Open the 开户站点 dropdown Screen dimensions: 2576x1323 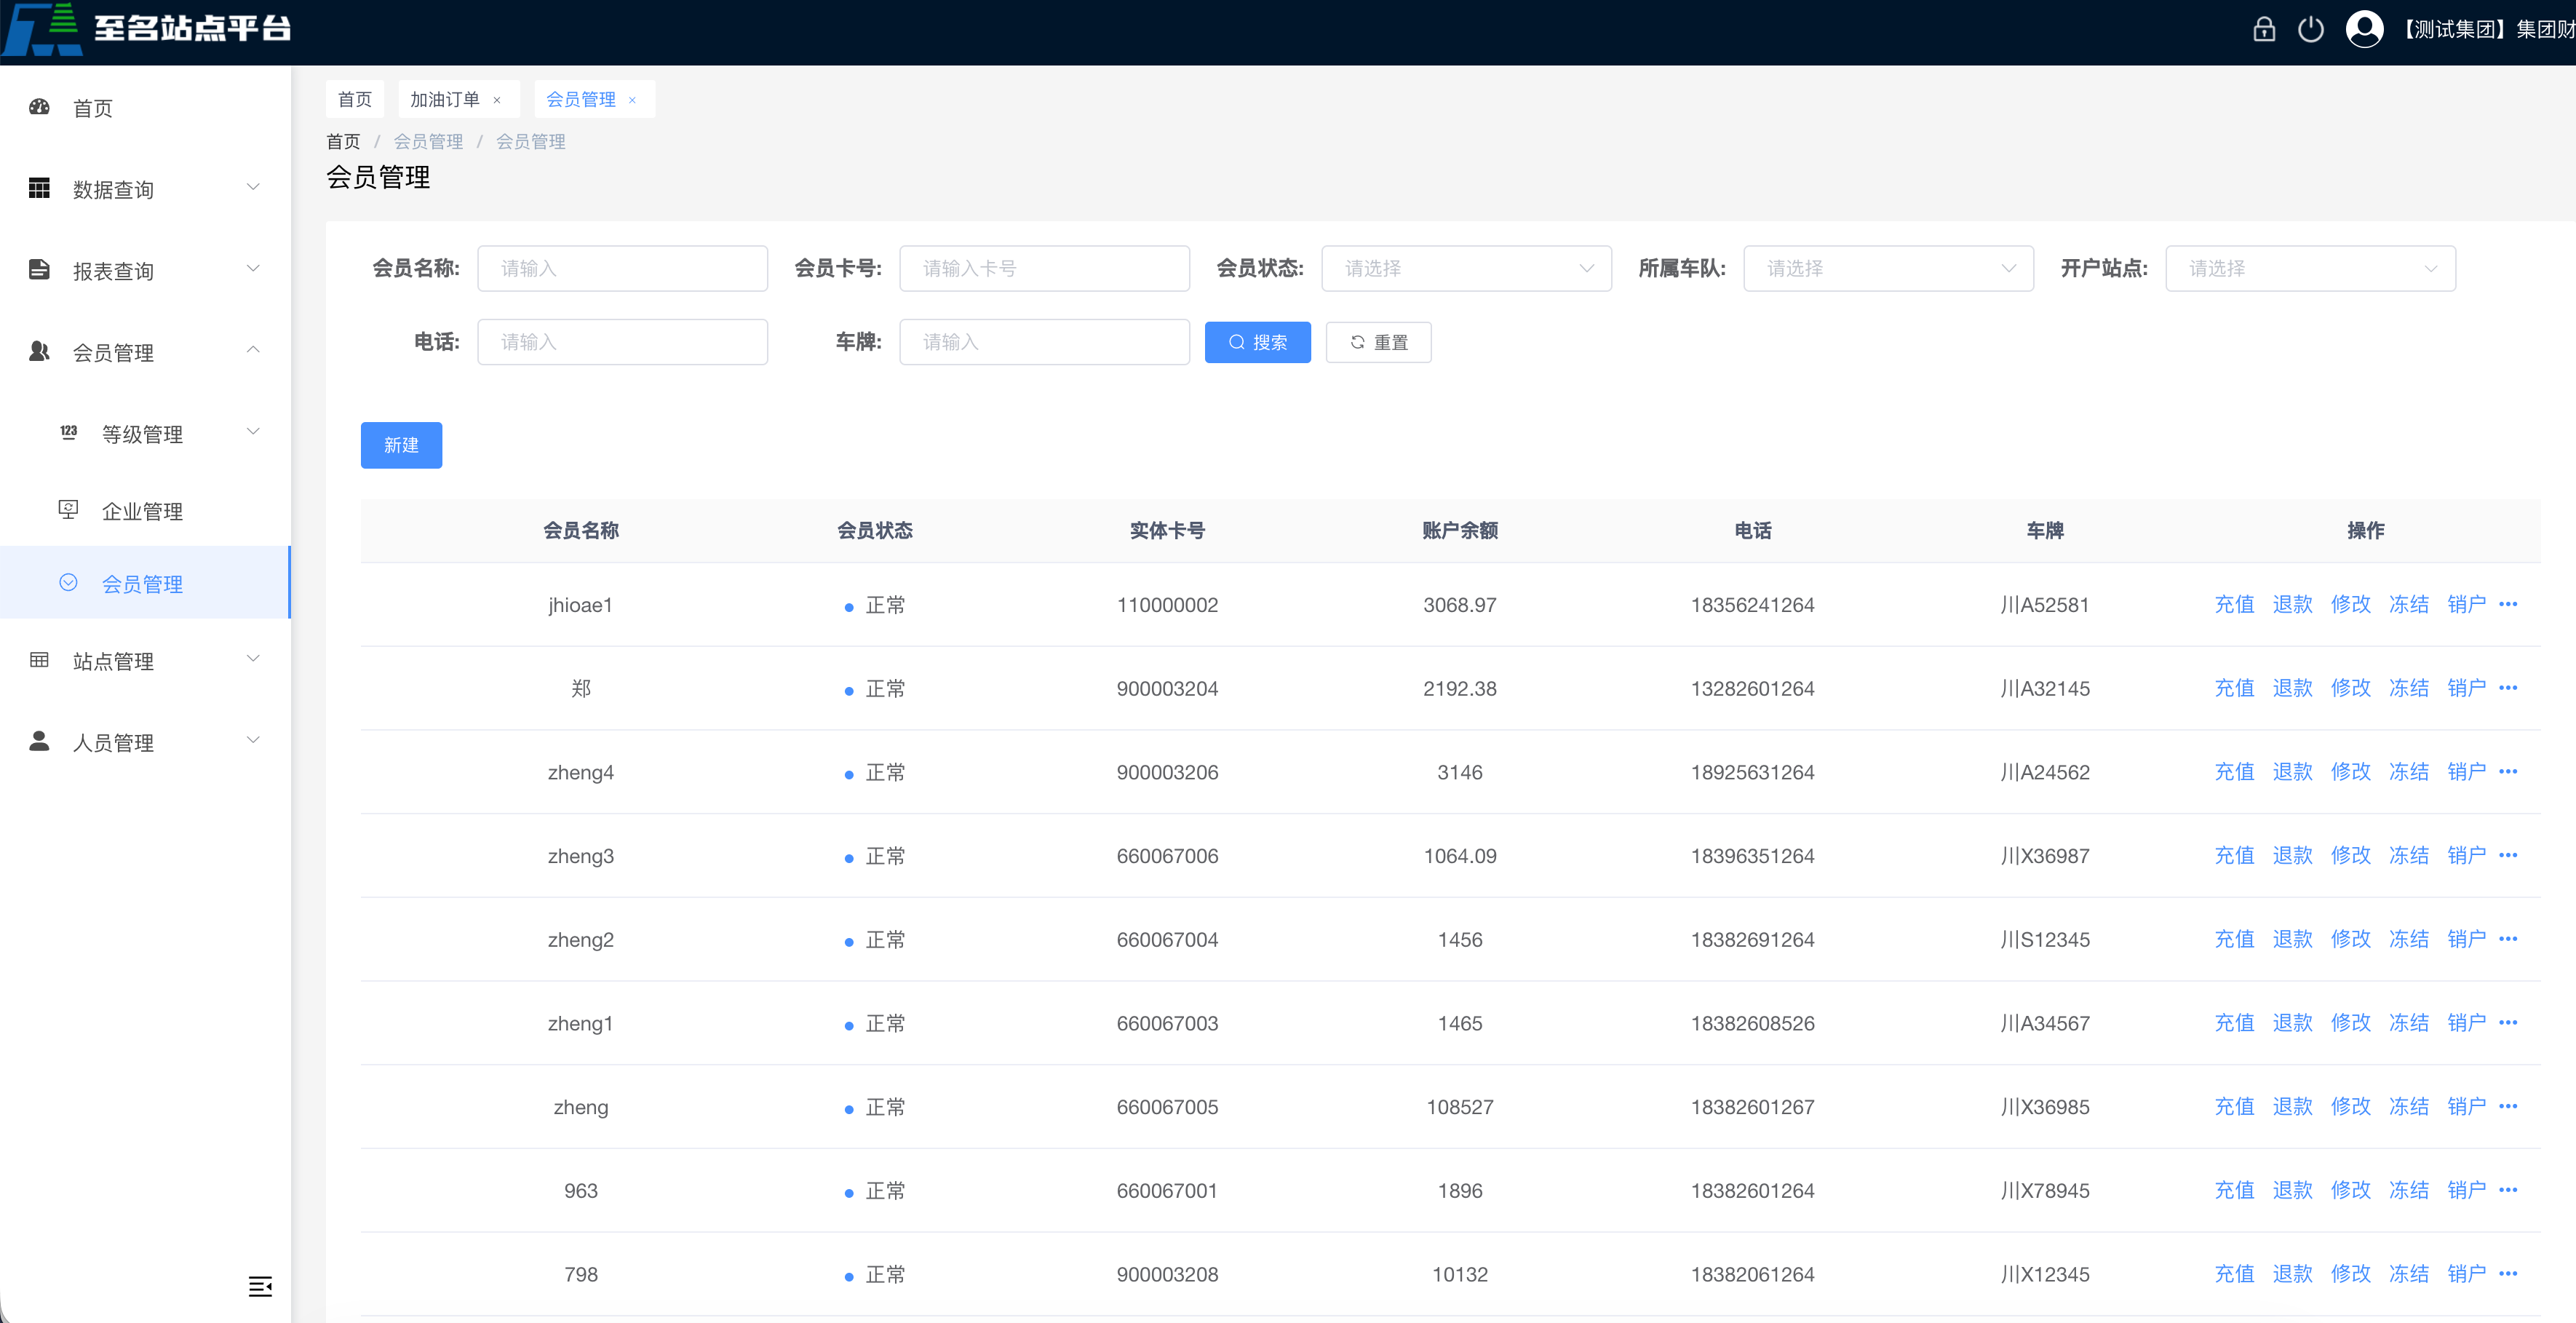pos(2310,268)
